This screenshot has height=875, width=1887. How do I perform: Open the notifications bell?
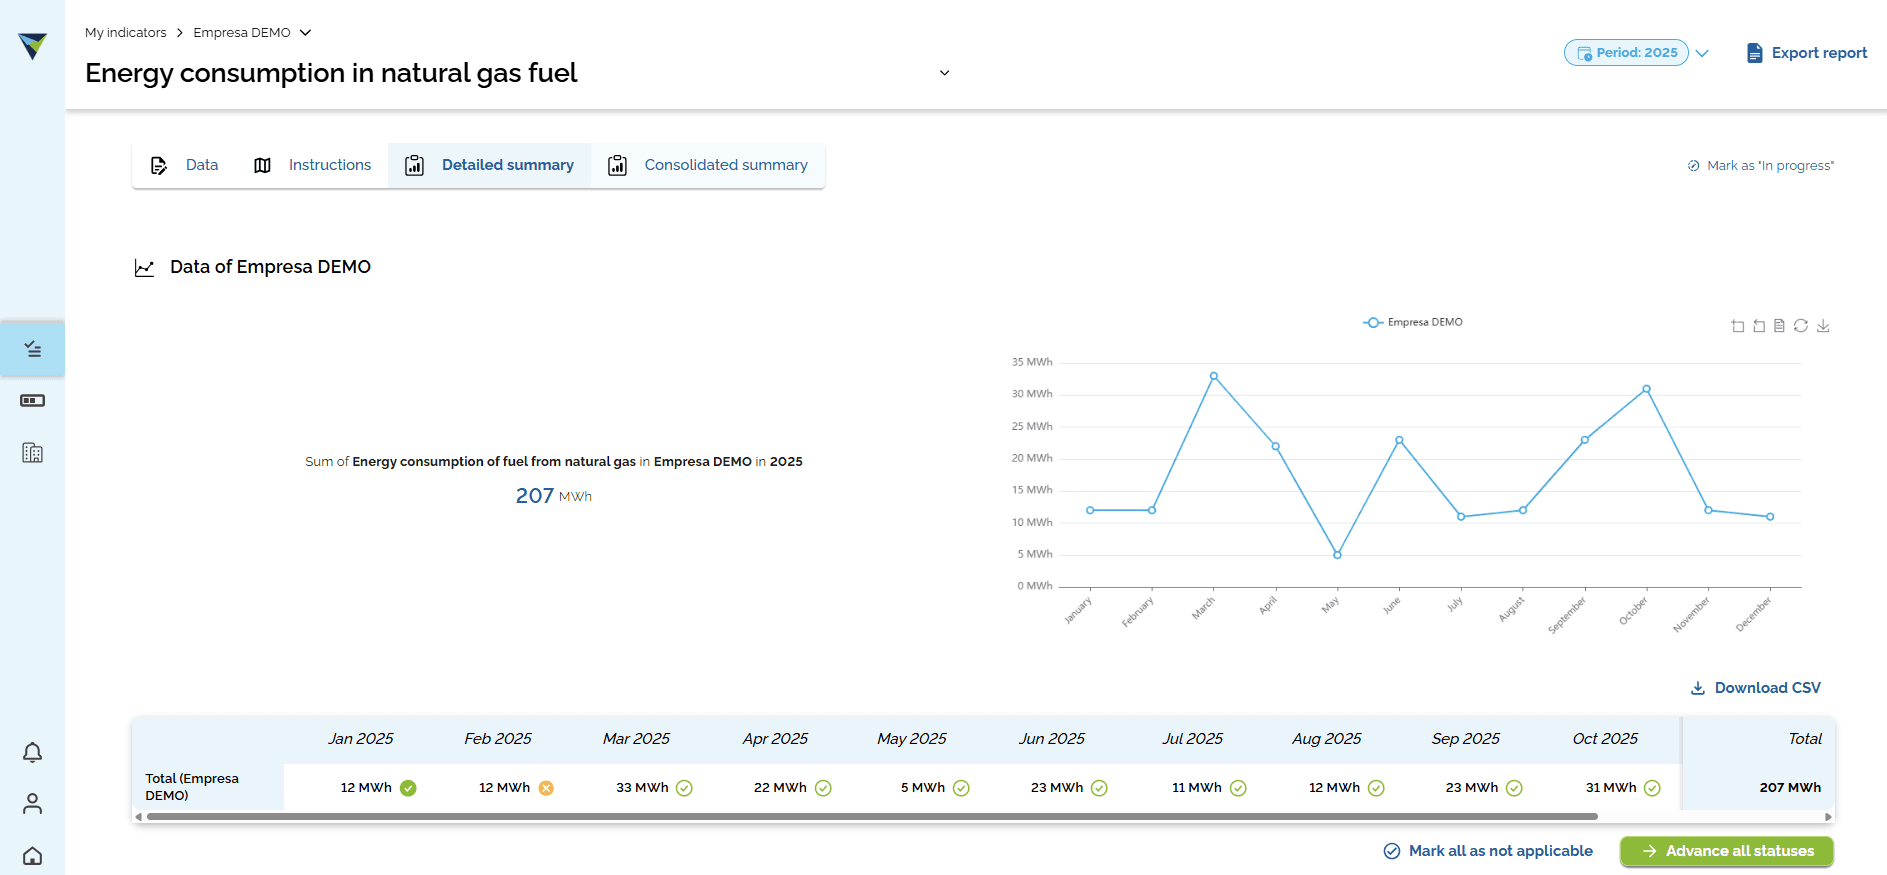click(32, 752)
